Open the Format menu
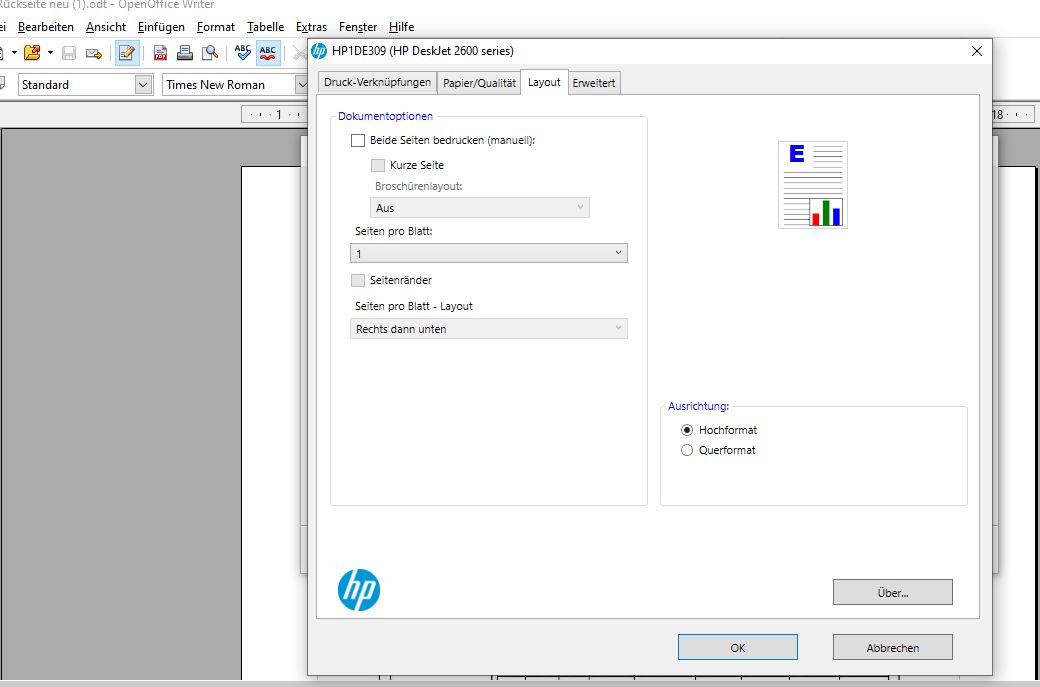Screen dimensions: 1040x687 (x=216, y=27)
